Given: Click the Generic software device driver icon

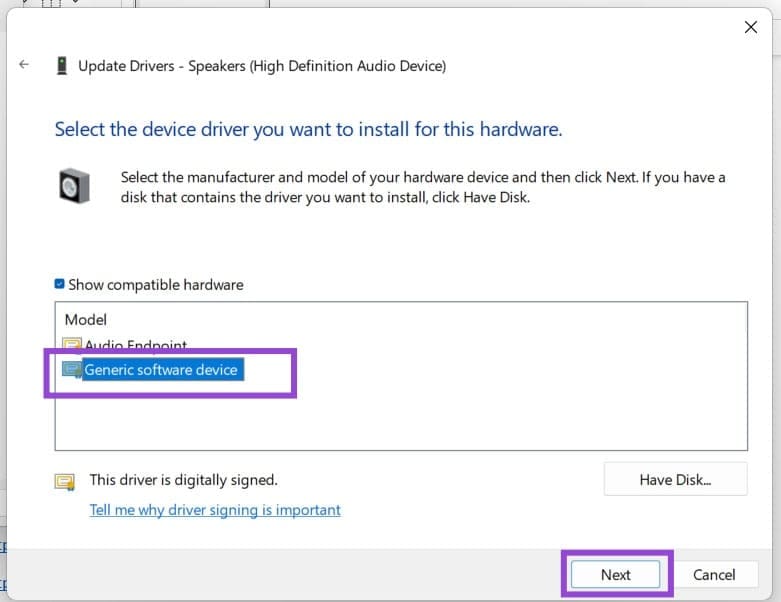Looking at the screenshot, I should point(71,370).
